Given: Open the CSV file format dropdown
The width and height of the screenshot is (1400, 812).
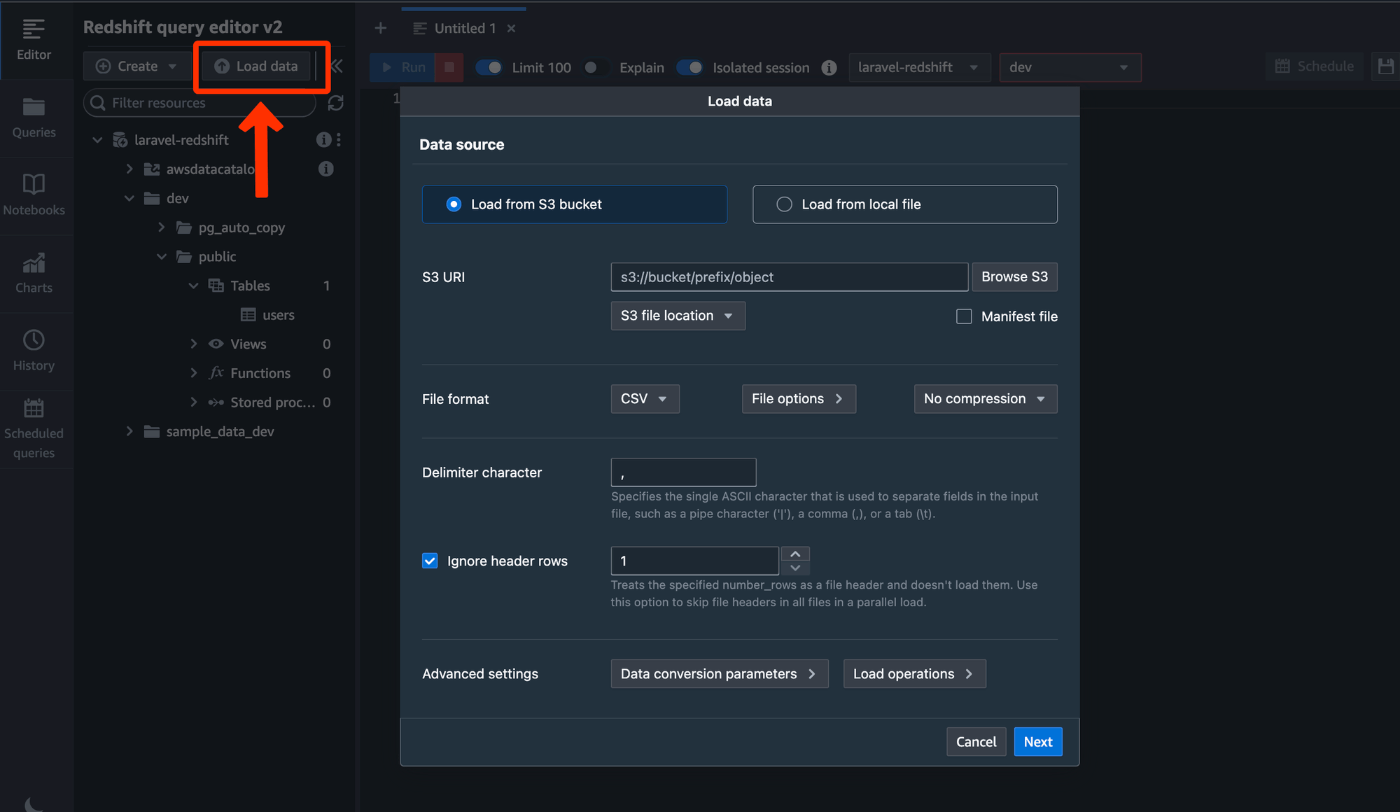Looking at the screenshot, I should pos(645,398).
